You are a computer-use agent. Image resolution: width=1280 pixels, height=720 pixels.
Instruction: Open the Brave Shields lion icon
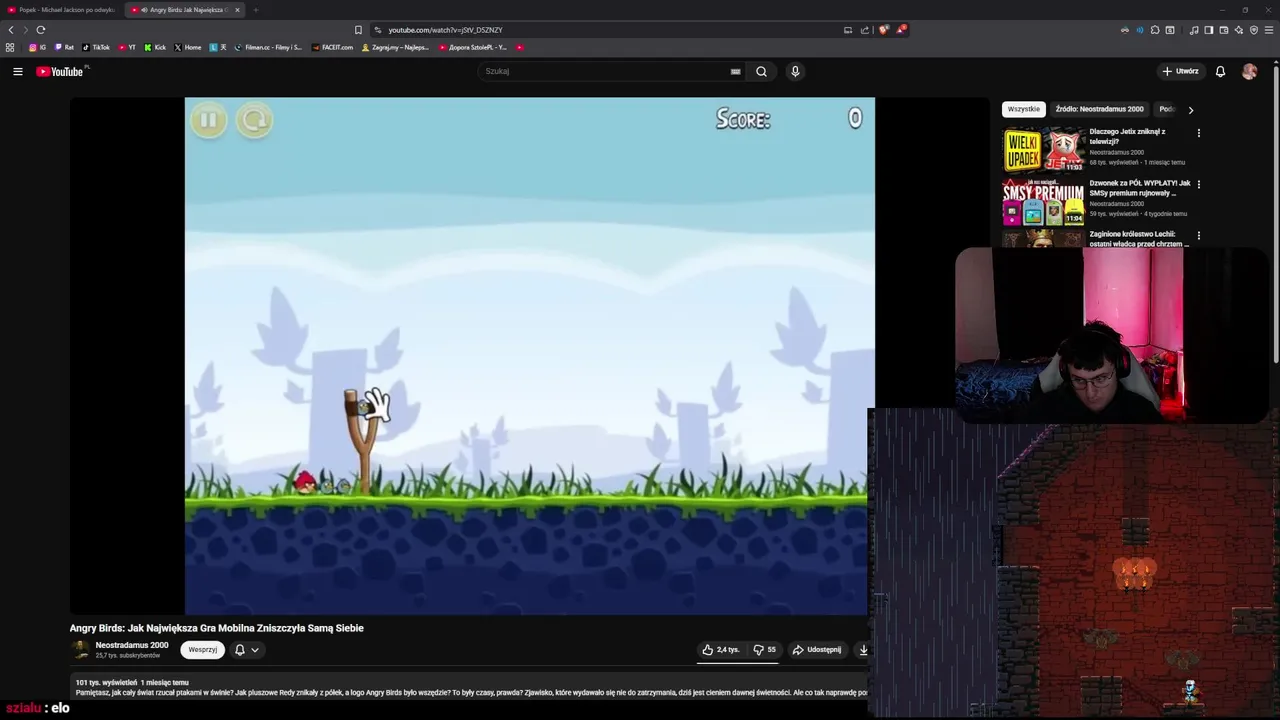coord(883,30)
